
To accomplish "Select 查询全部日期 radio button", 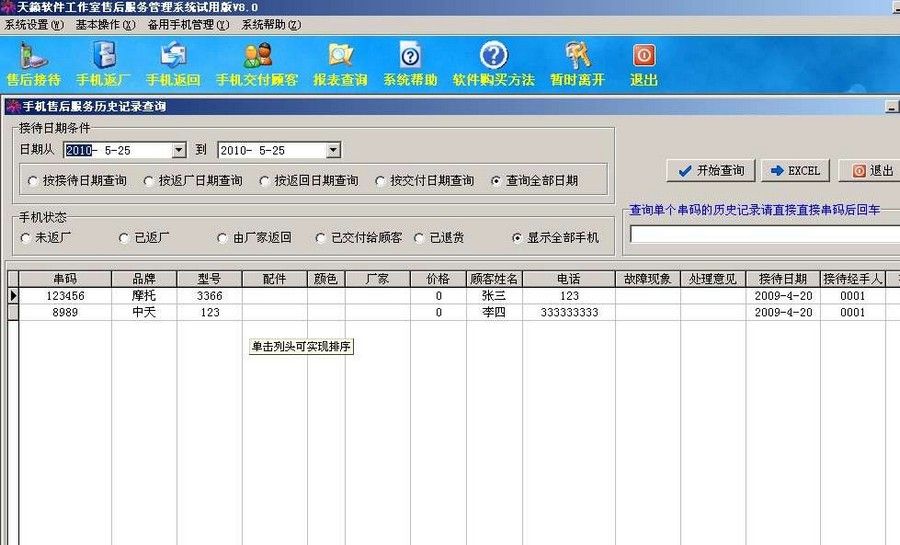I will click(496, 181).
